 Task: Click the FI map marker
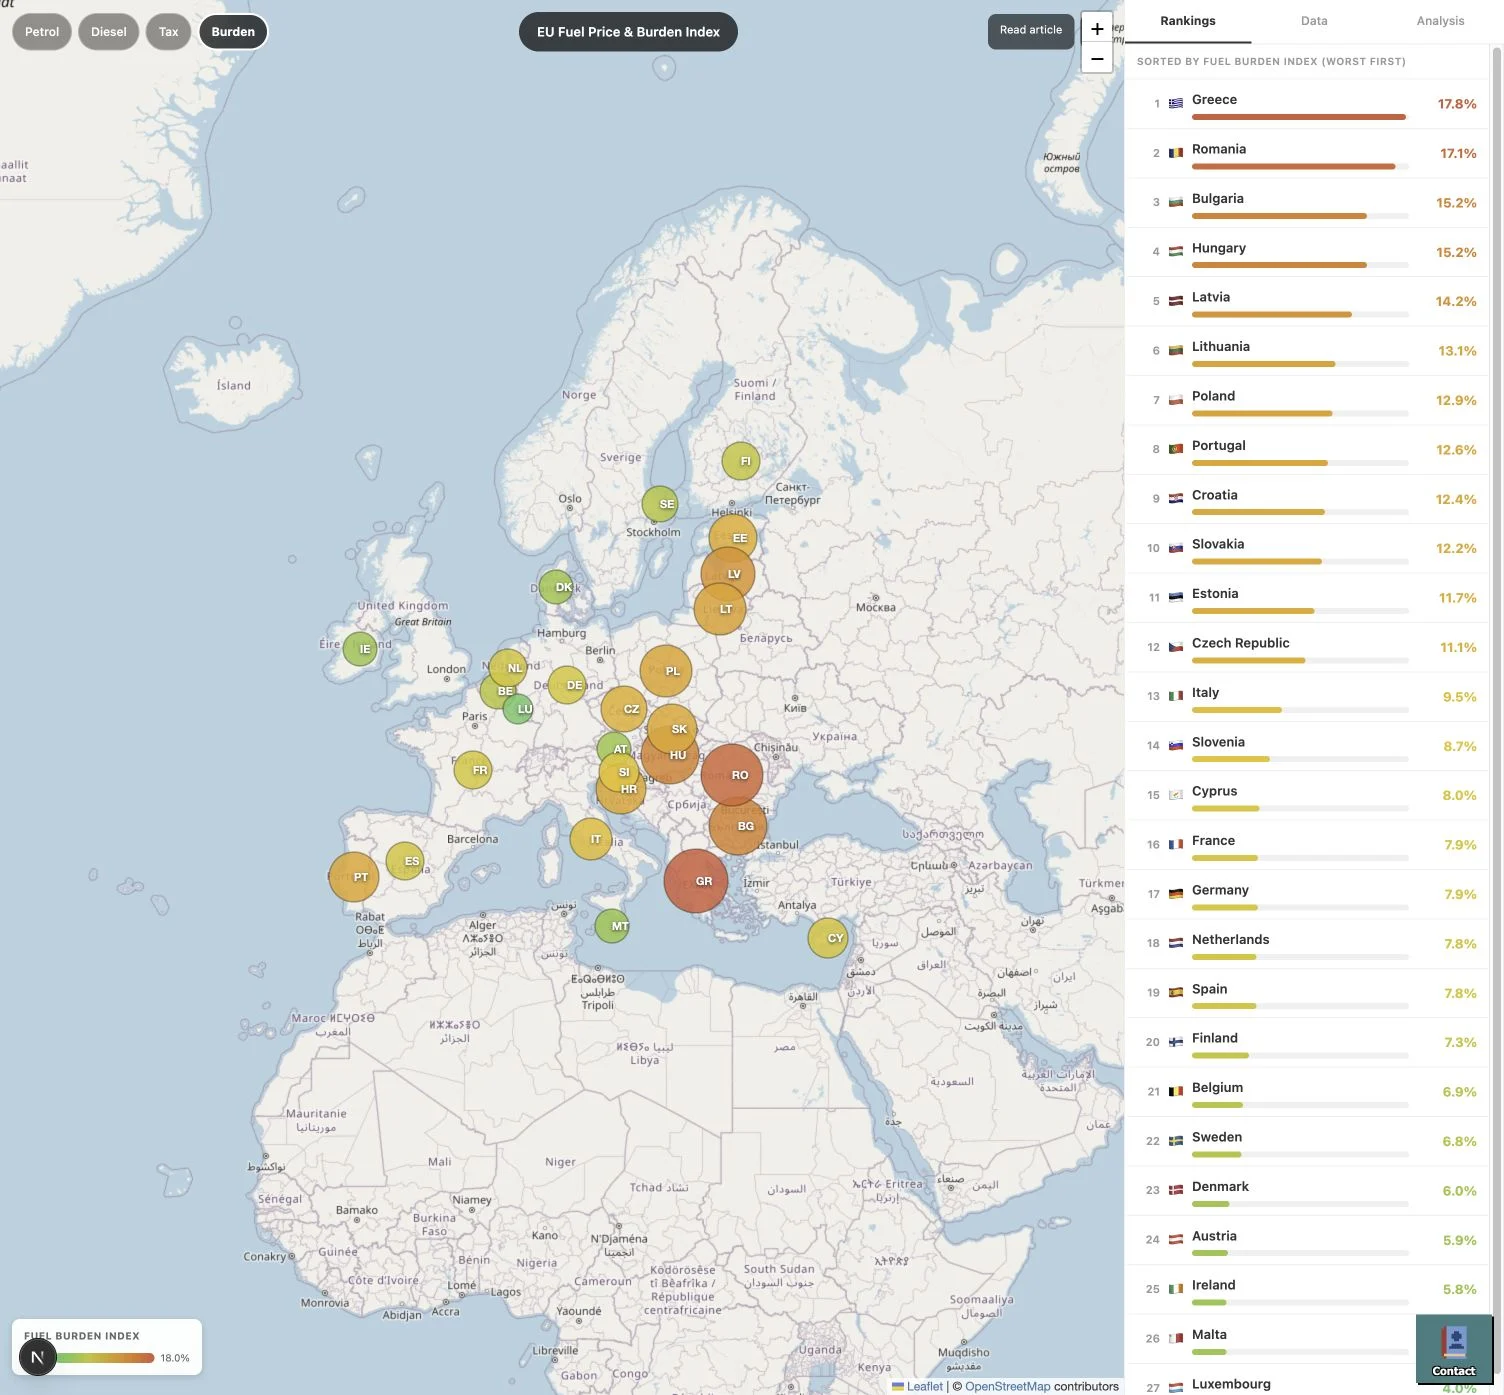click(x=741, y=461)
